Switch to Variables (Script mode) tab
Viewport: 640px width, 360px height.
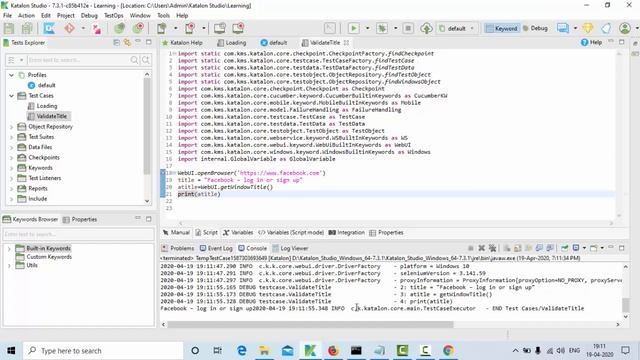click(x=291, y=233)
